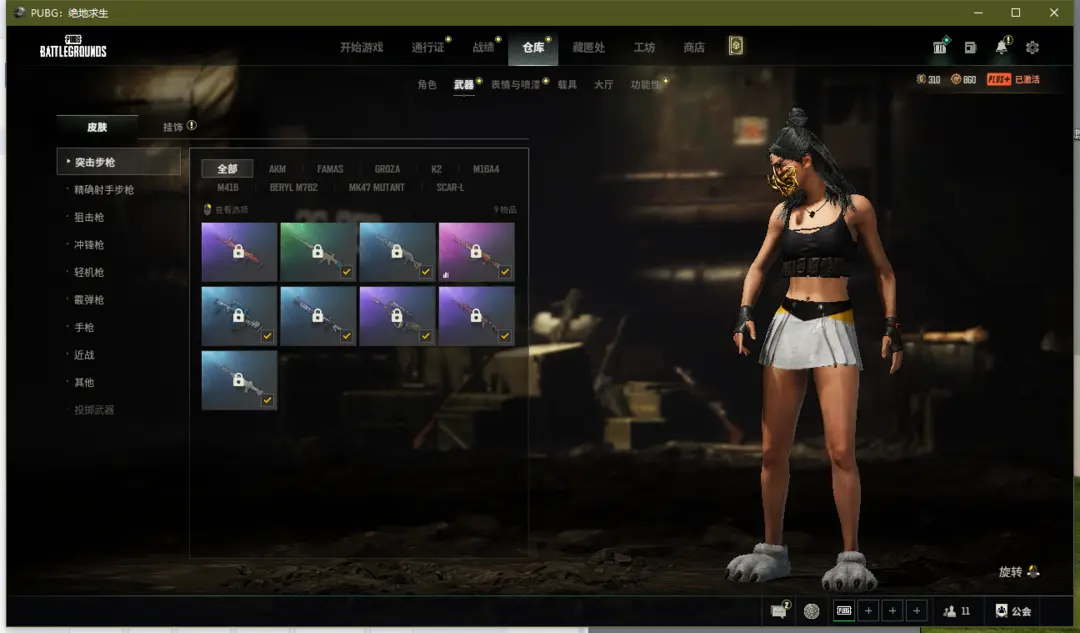Open chat messages icon with badge 2
The image size is (1080, 633).
pyautogui.click(x=778, y=611)
